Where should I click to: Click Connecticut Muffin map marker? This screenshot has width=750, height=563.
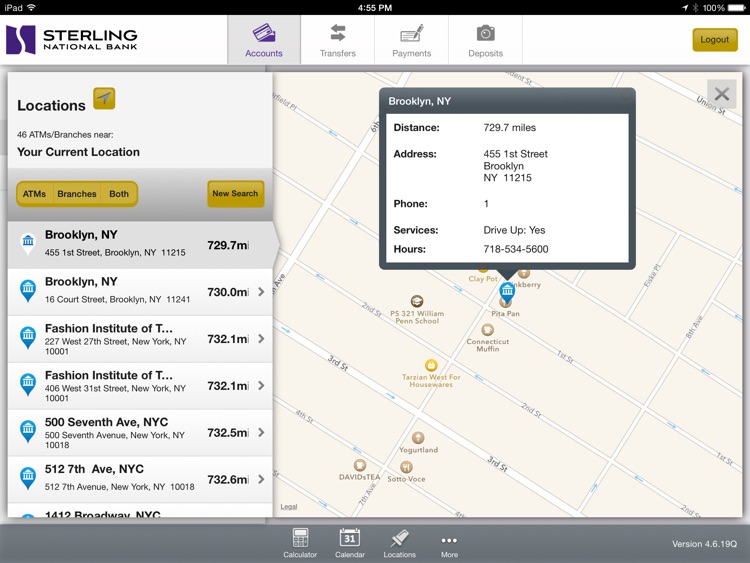[x=487, y=330]
